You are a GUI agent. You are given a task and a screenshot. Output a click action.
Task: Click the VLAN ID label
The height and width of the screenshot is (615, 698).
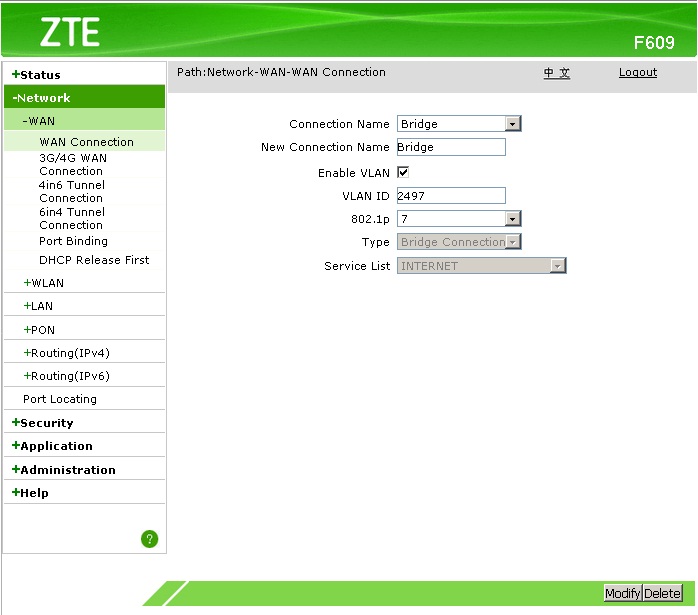365,196
